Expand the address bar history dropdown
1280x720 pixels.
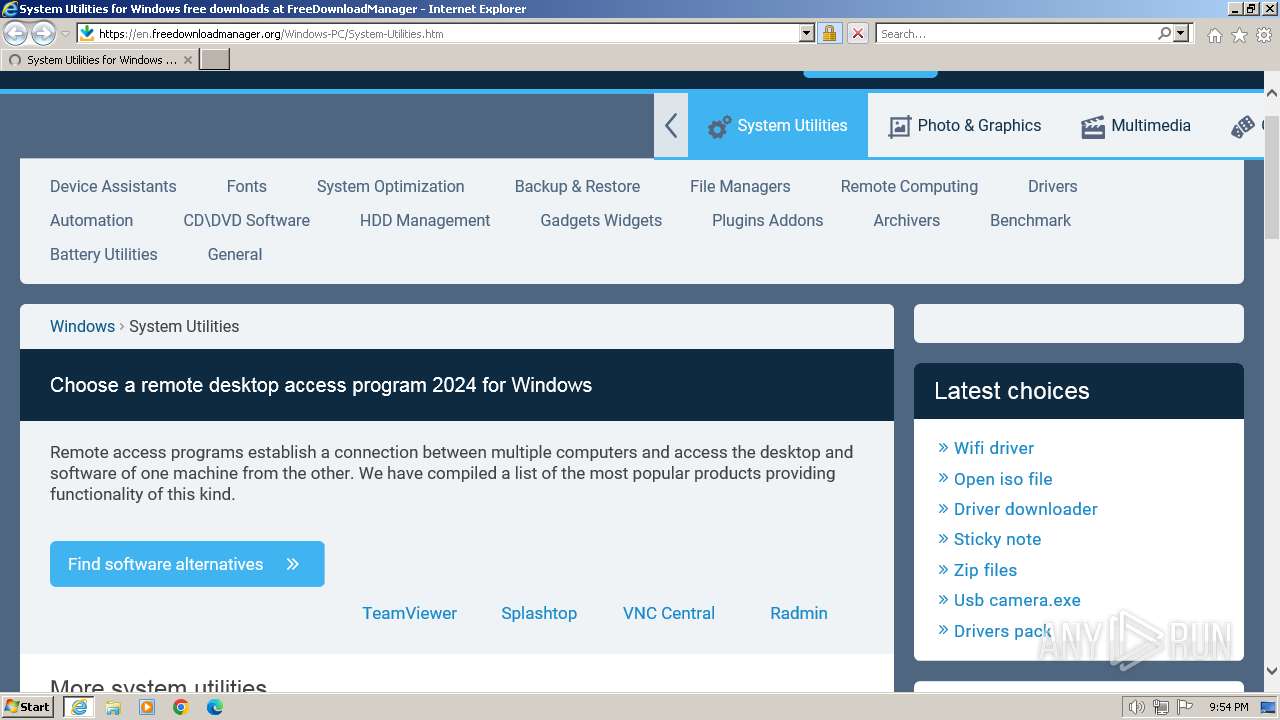pos(807,33)
